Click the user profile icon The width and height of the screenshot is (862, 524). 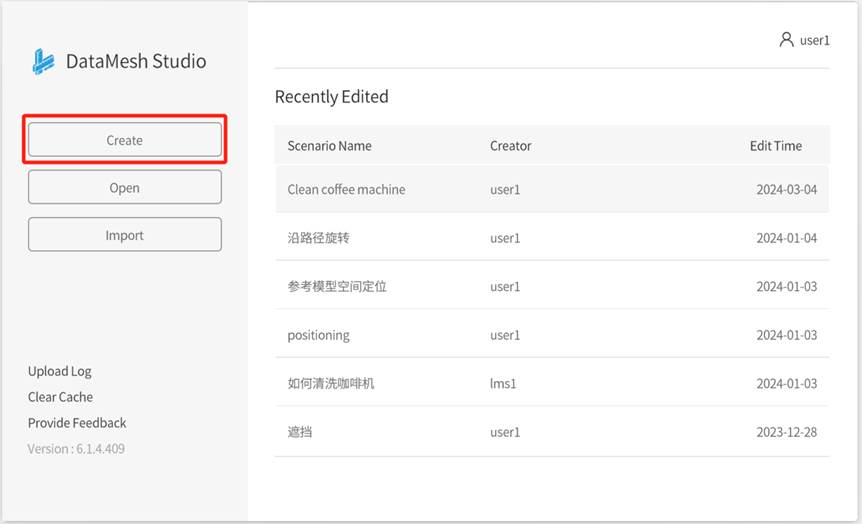(786, 40)
